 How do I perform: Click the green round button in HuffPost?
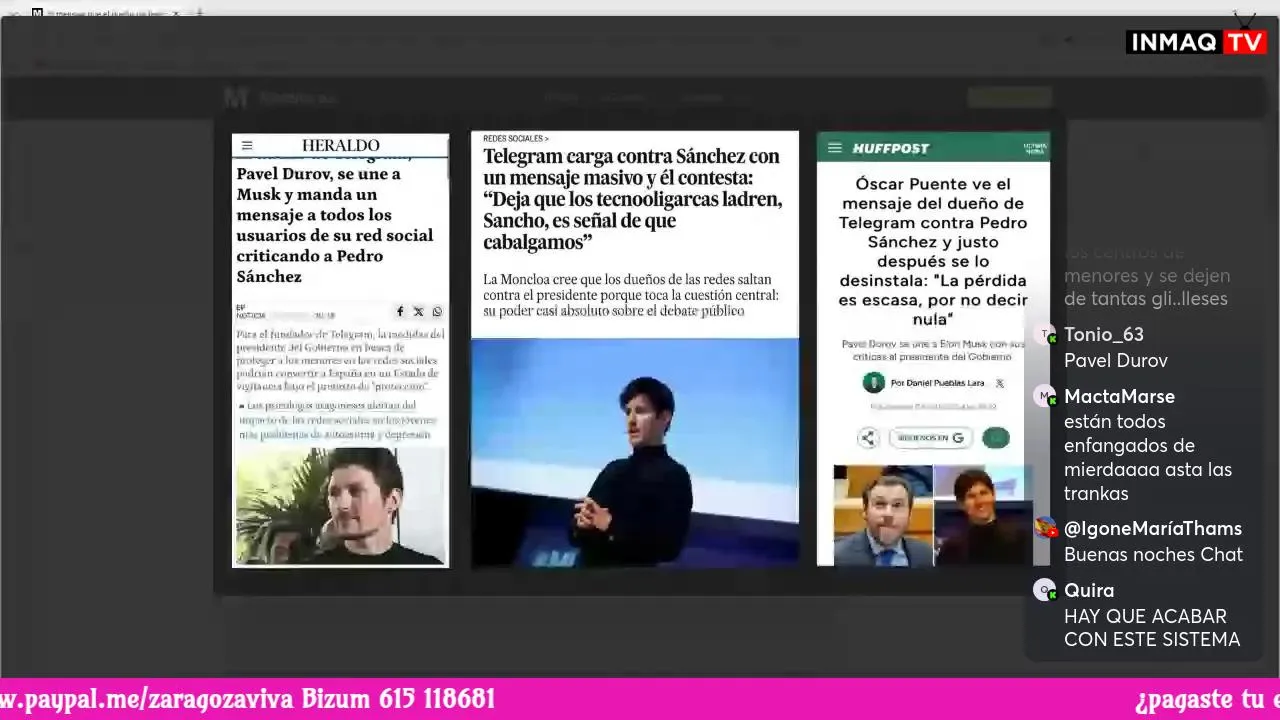(x=995, y=438)
